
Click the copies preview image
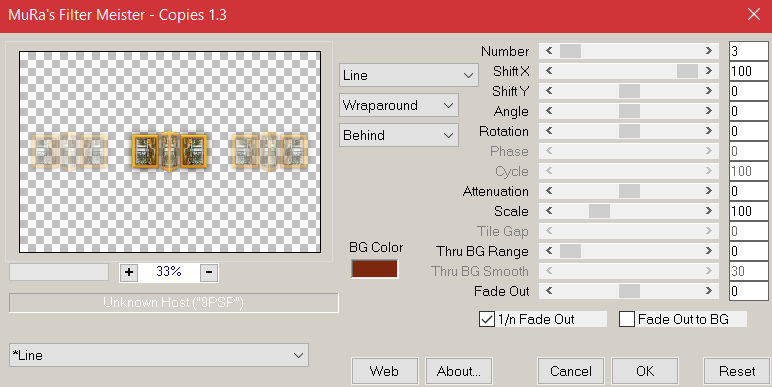coord(170,152)
